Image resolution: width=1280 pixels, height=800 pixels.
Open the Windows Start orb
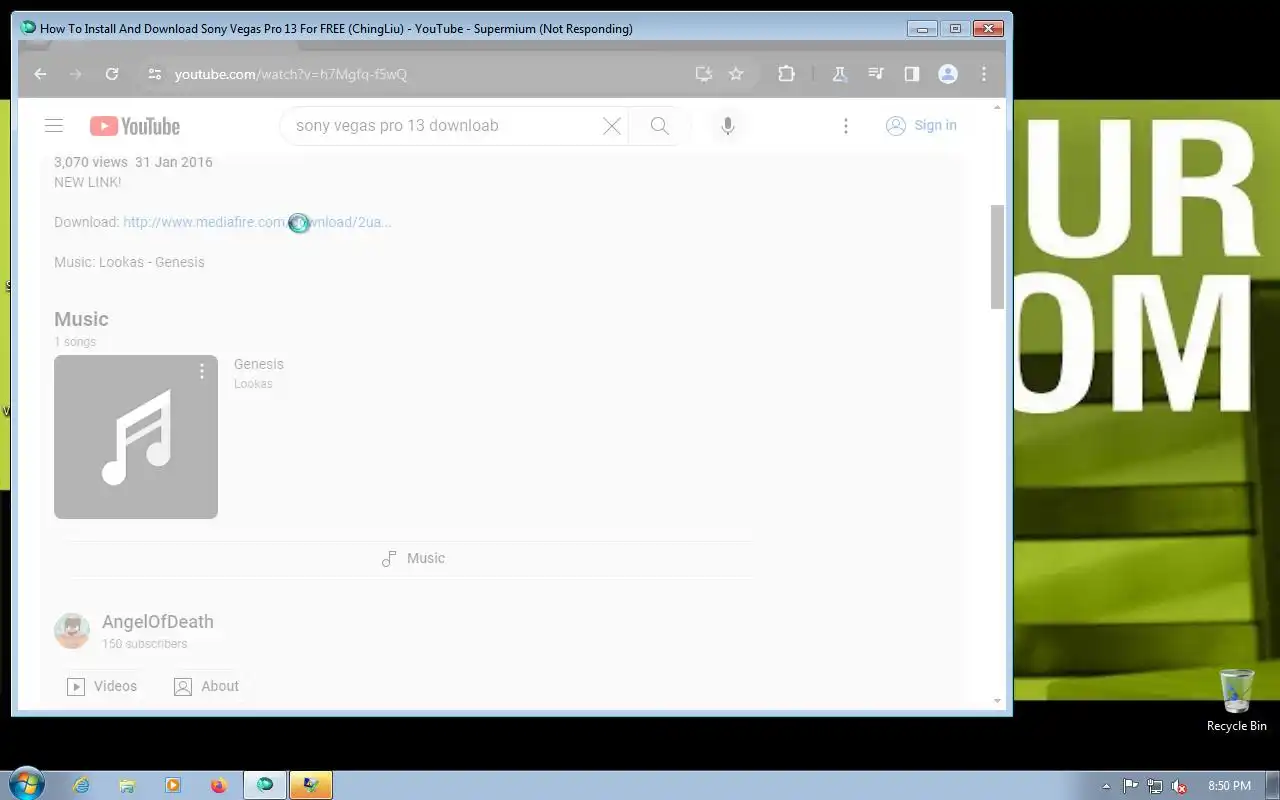[x=27, y=784]
